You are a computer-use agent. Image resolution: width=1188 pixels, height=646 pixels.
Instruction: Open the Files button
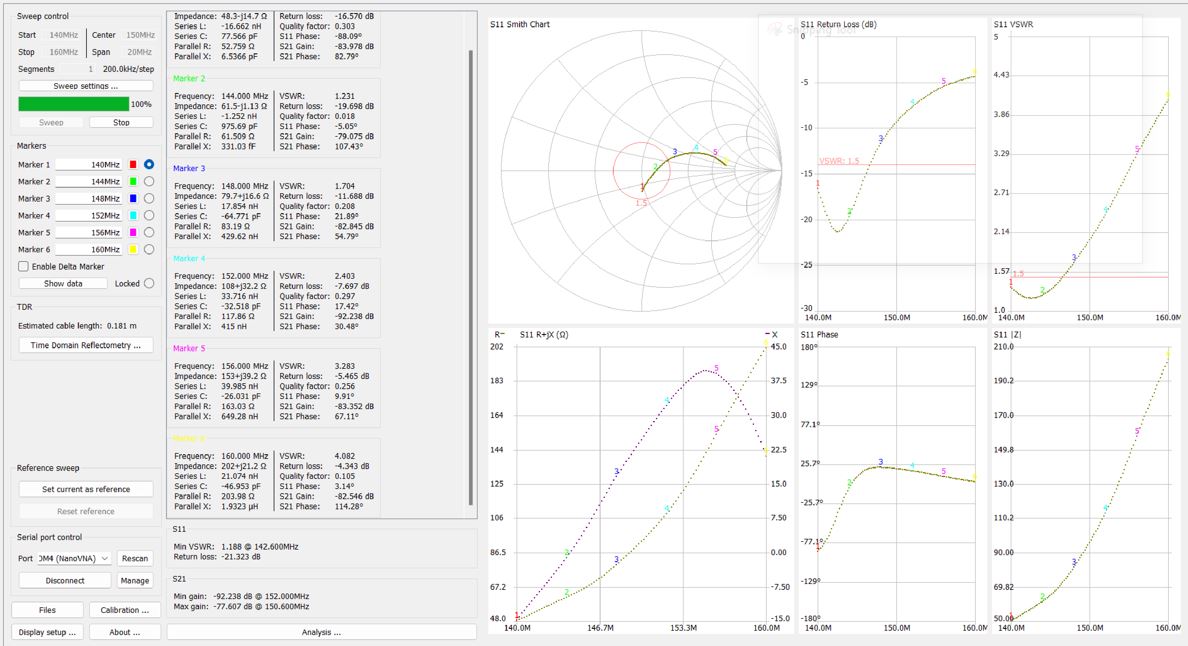(x=47, y=610)
